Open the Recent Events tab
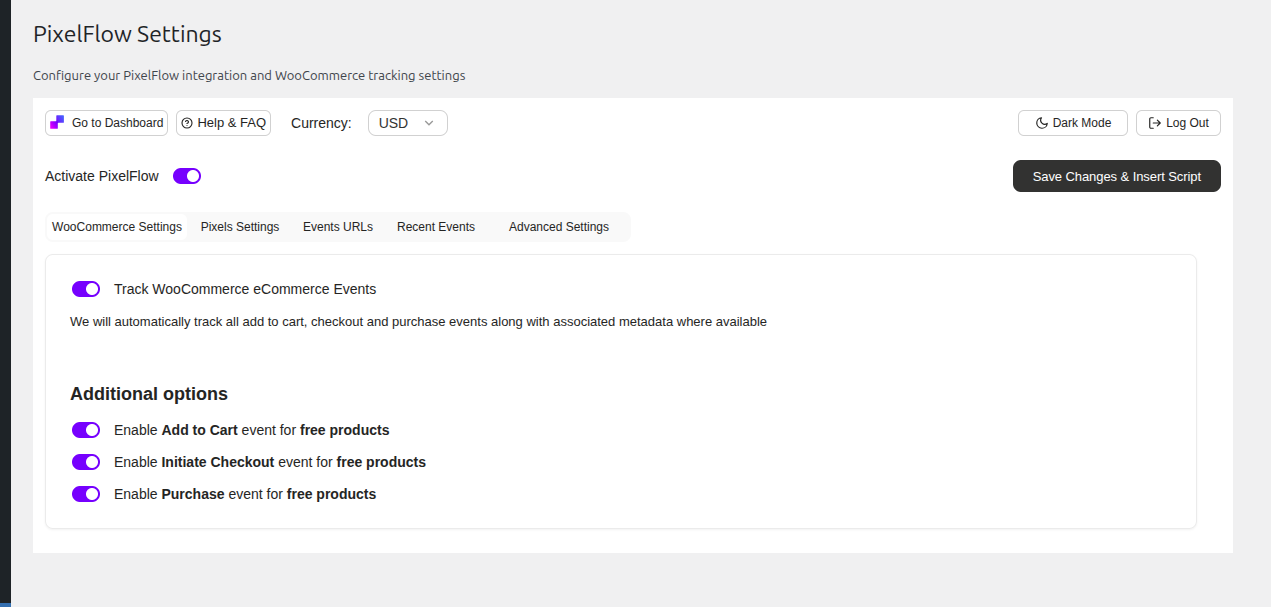 (436, 226)
